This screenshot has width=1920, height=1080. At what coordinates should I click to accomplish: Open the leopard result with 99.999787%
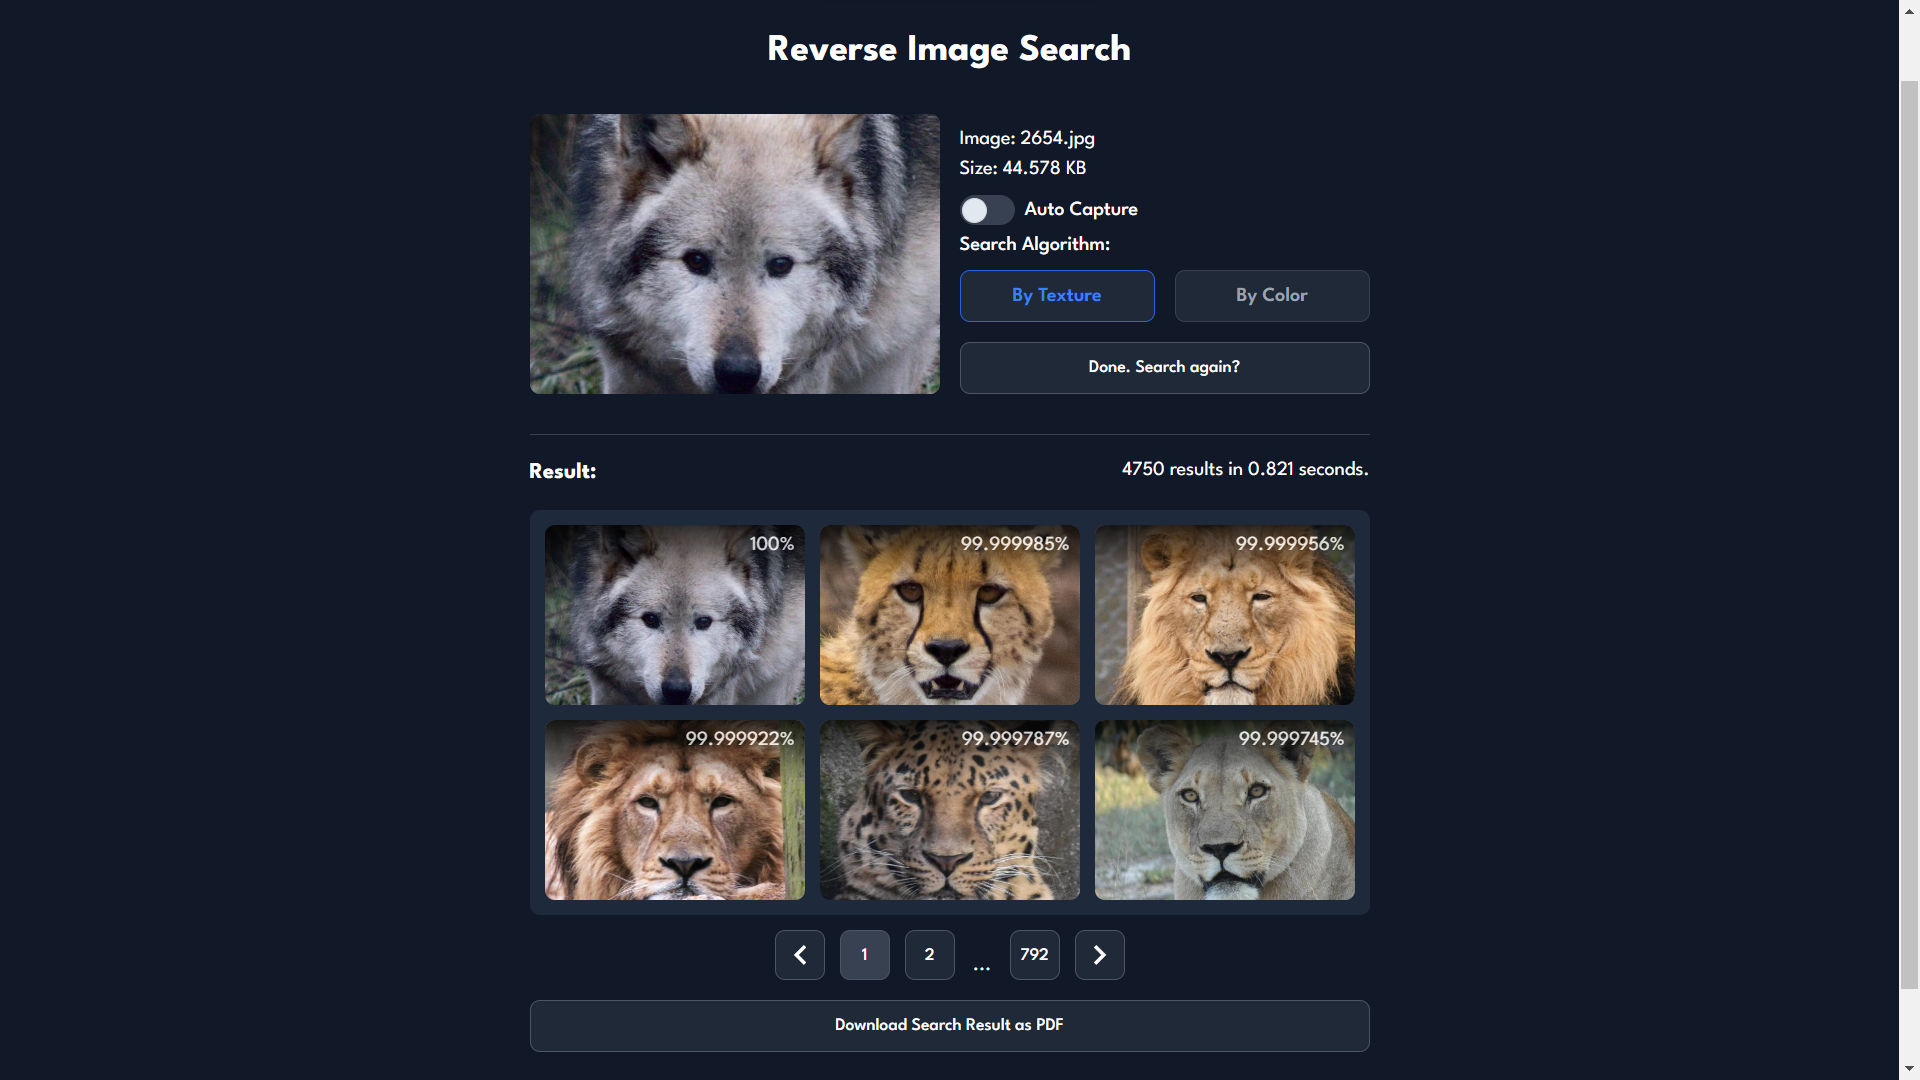click(949, 810)
